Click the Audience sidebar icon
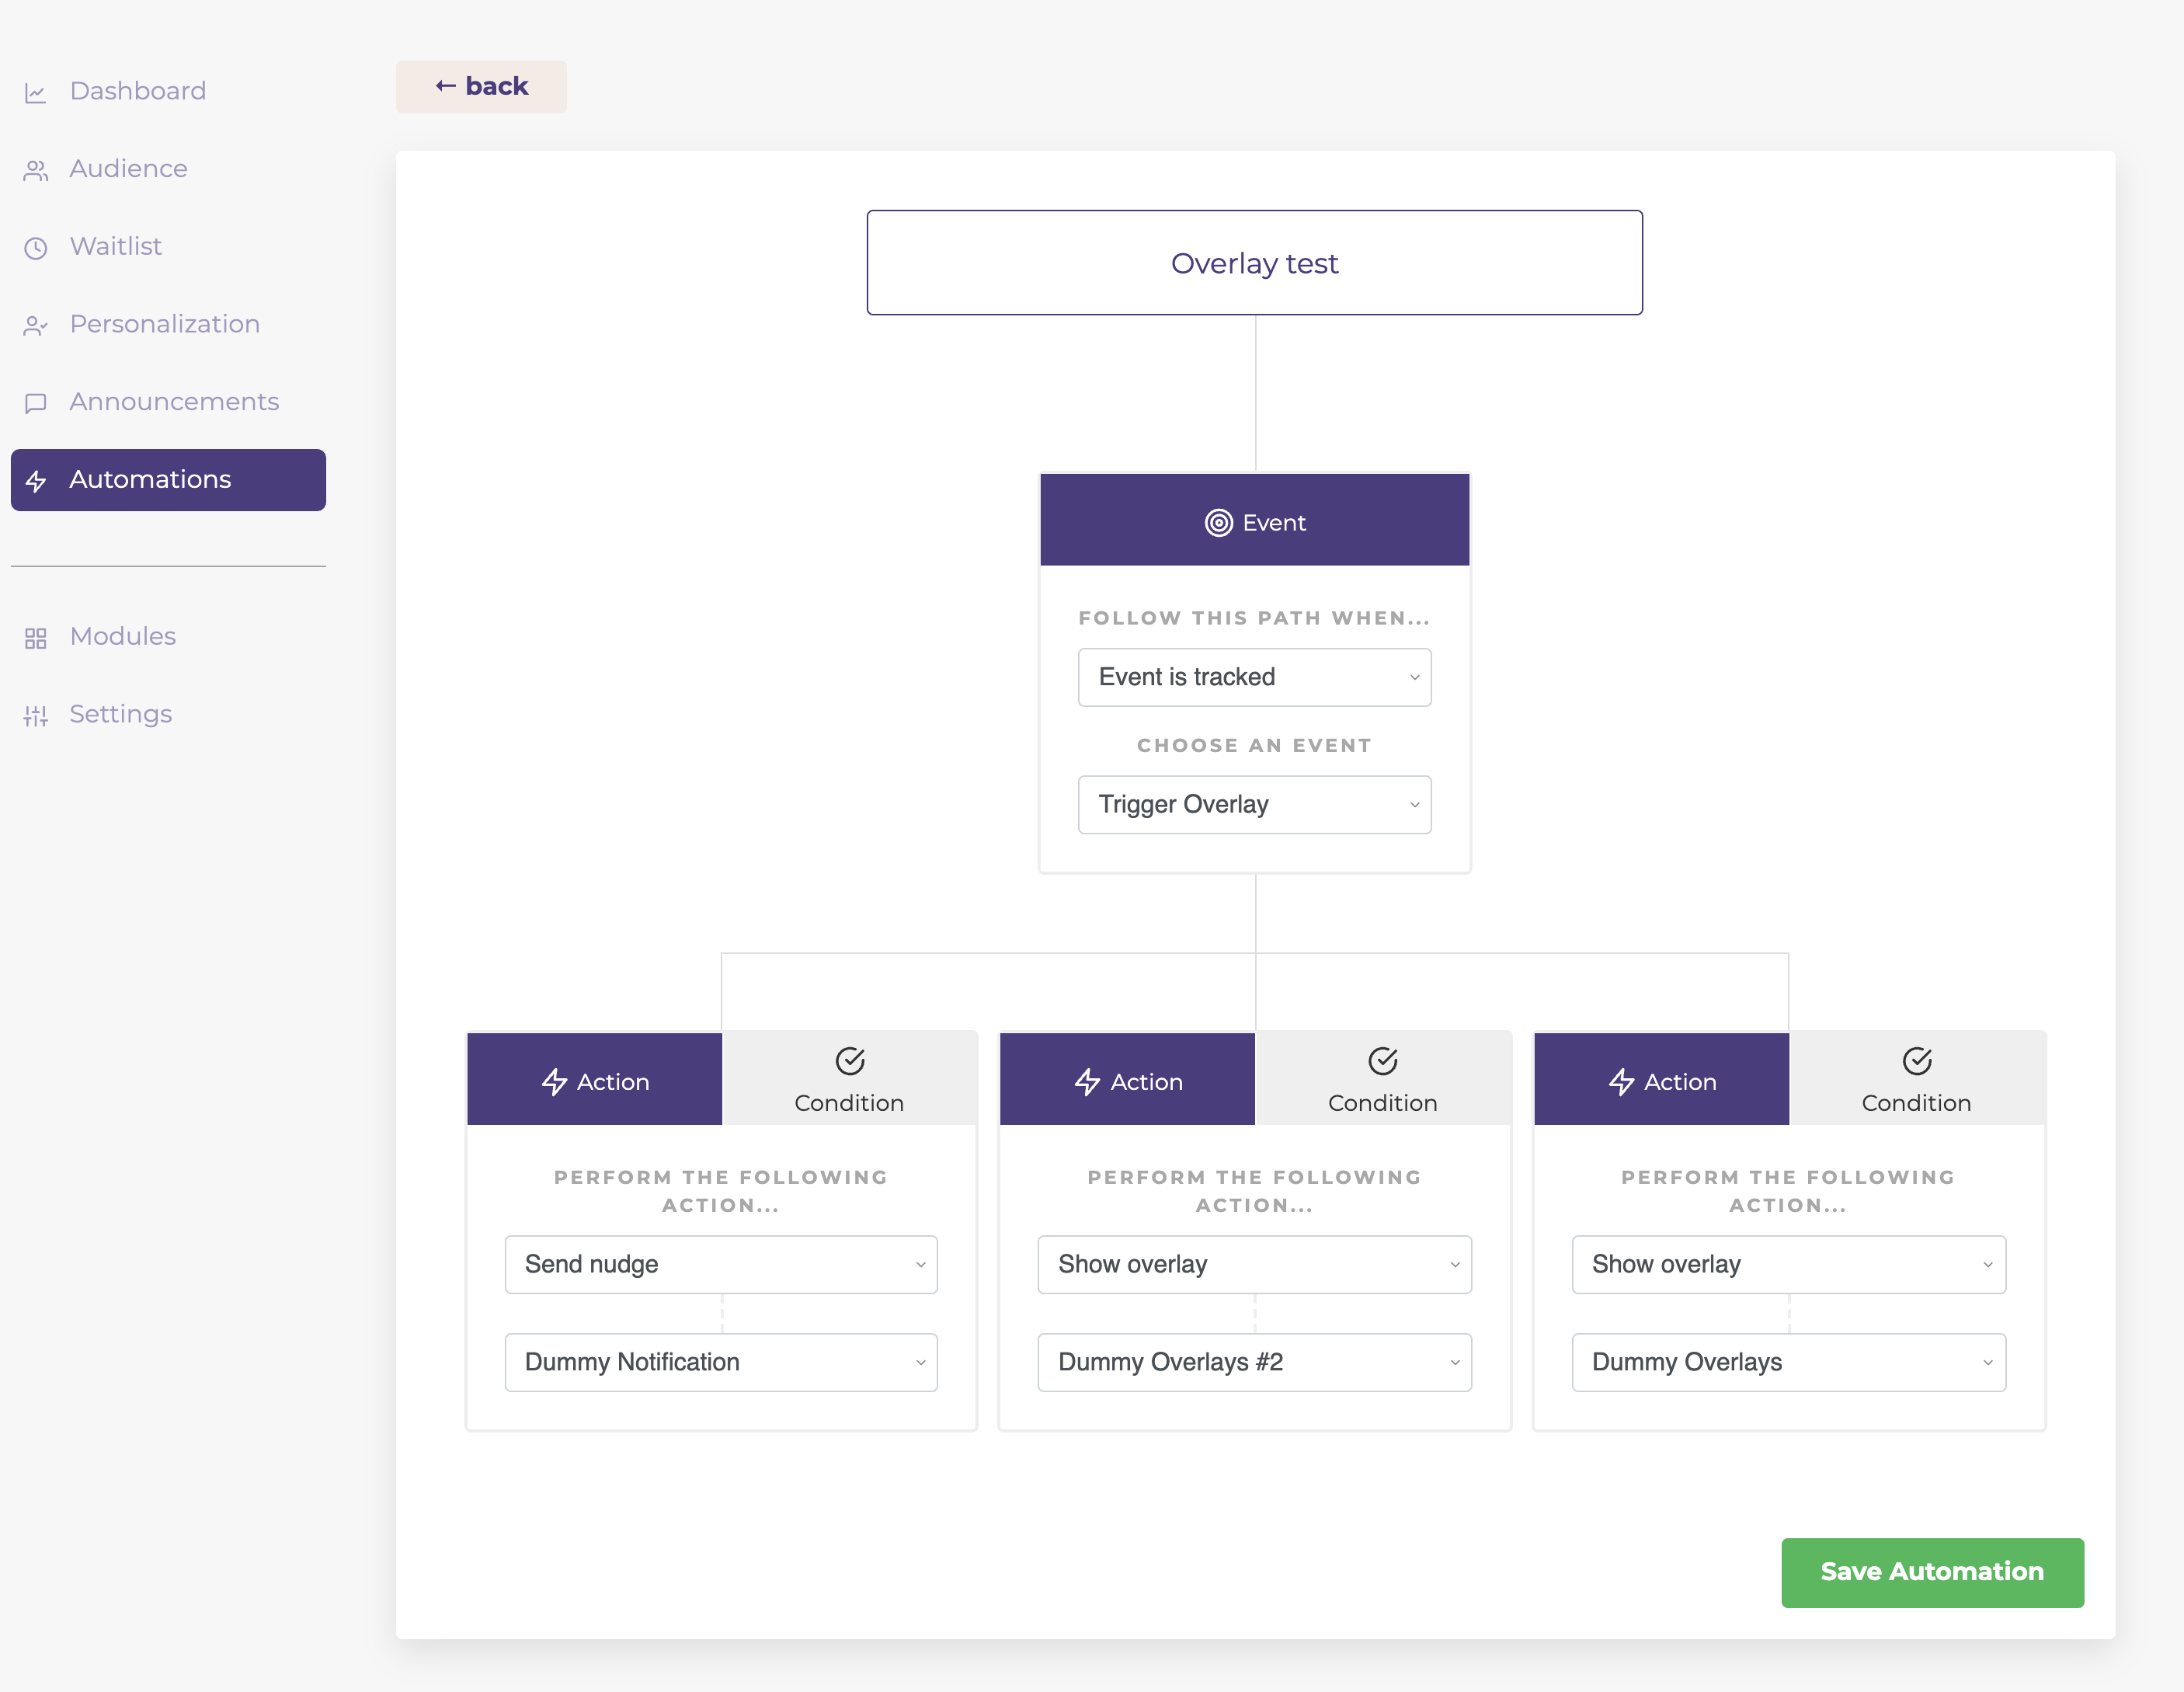Viewport: 2184px width, 1692px height. [36, 169]
